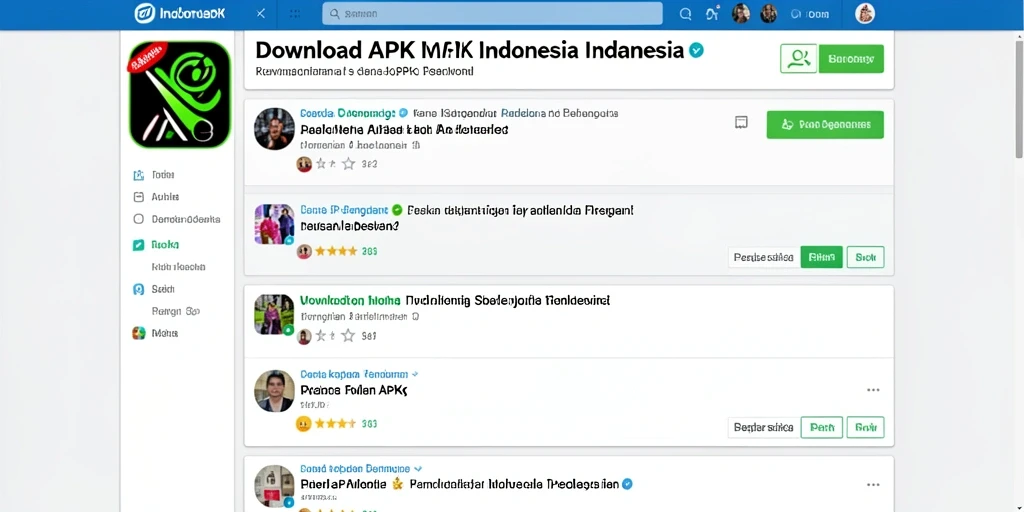
Task: Open the portrait avatar of the APKs post
Action: click(274, 391)
